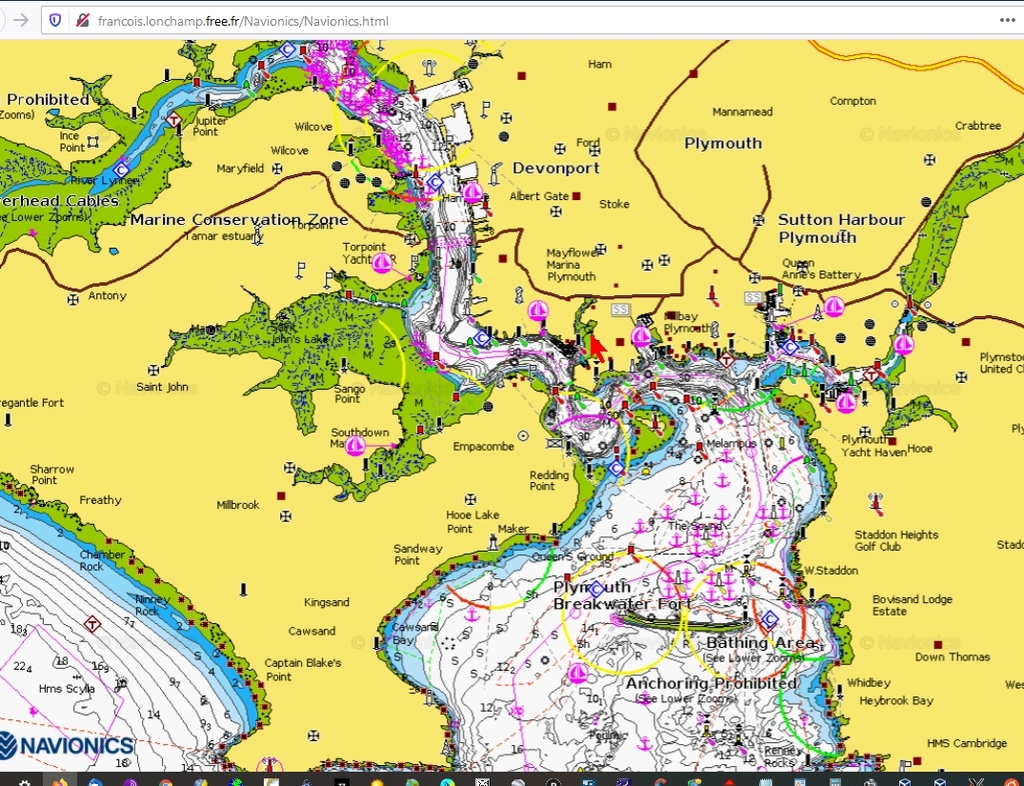The image size is (1024, 786).
Task: Select the red T diamond near Ninney Rock
Action: pos(93,624)
